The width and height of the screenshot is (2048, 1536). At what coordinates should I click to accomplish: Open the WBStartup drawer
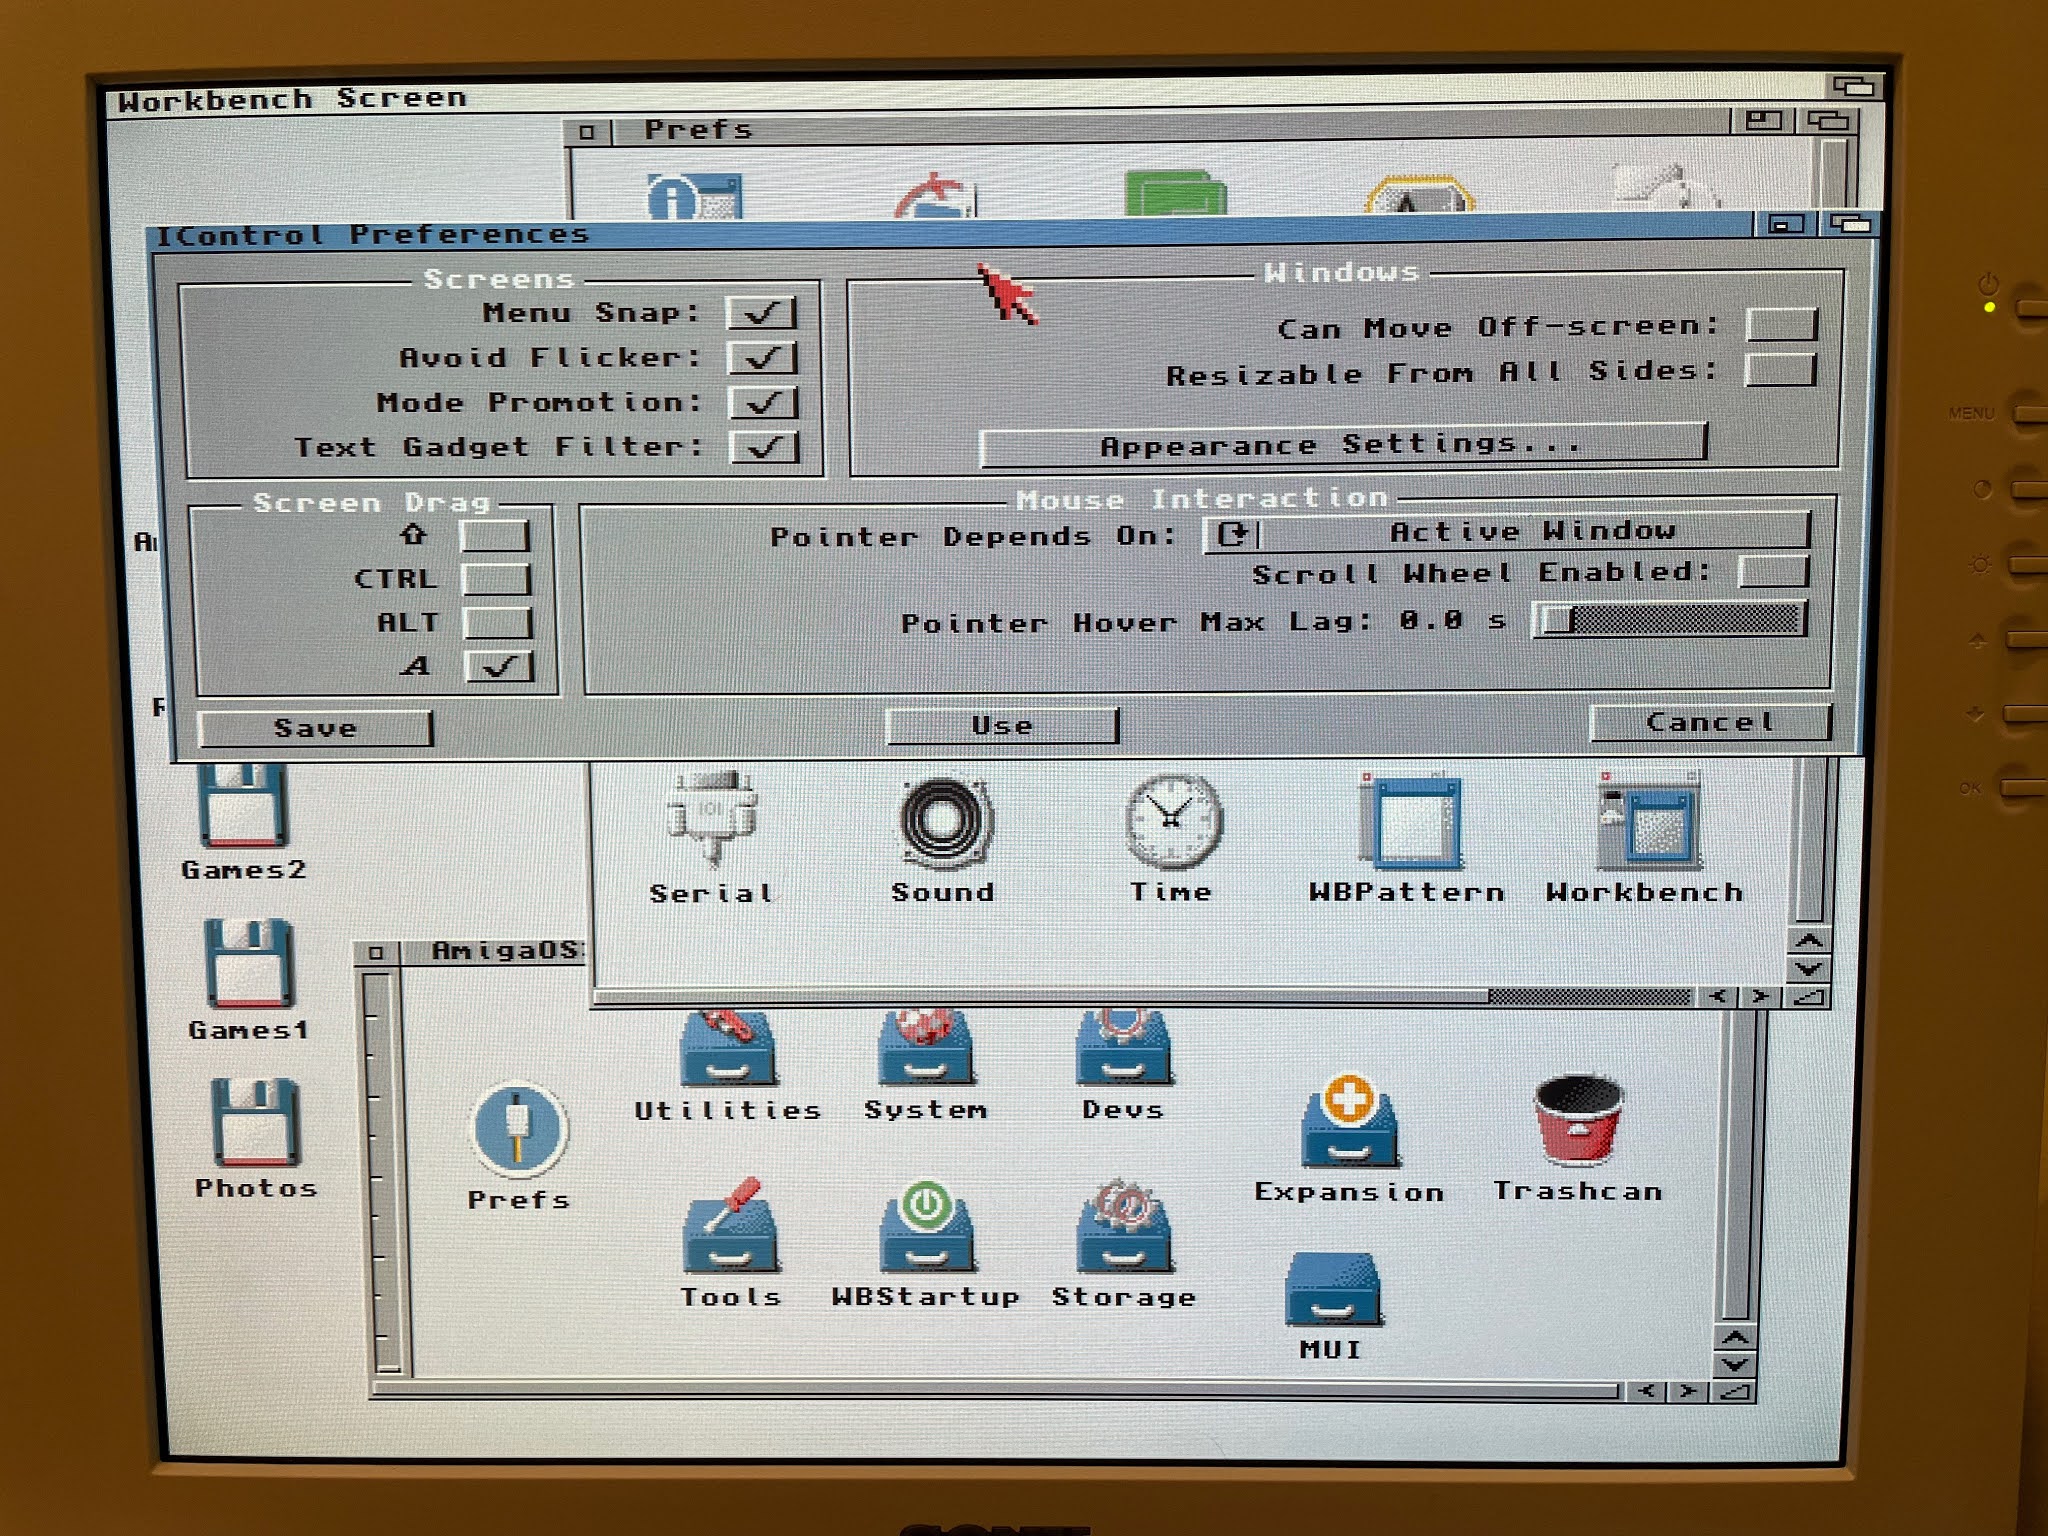[926, 1226]
